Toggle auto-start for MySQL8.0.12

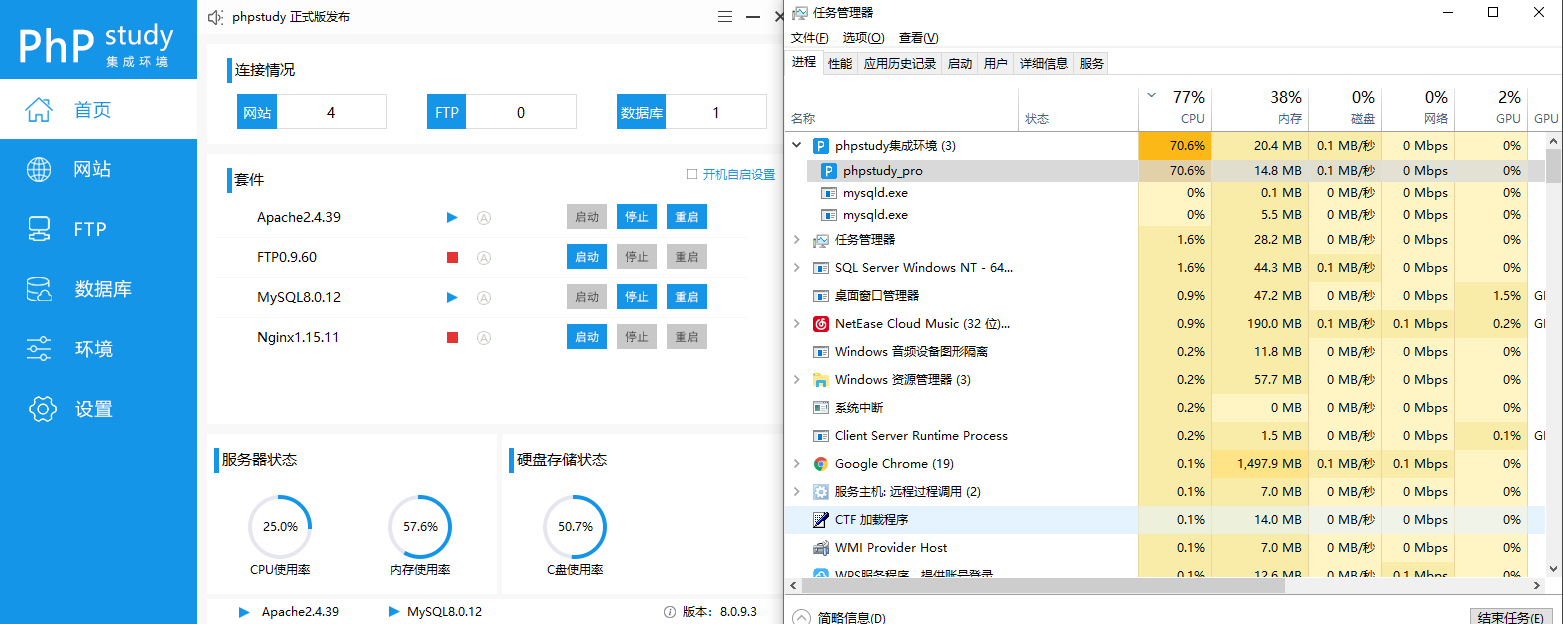click(484, 297)
